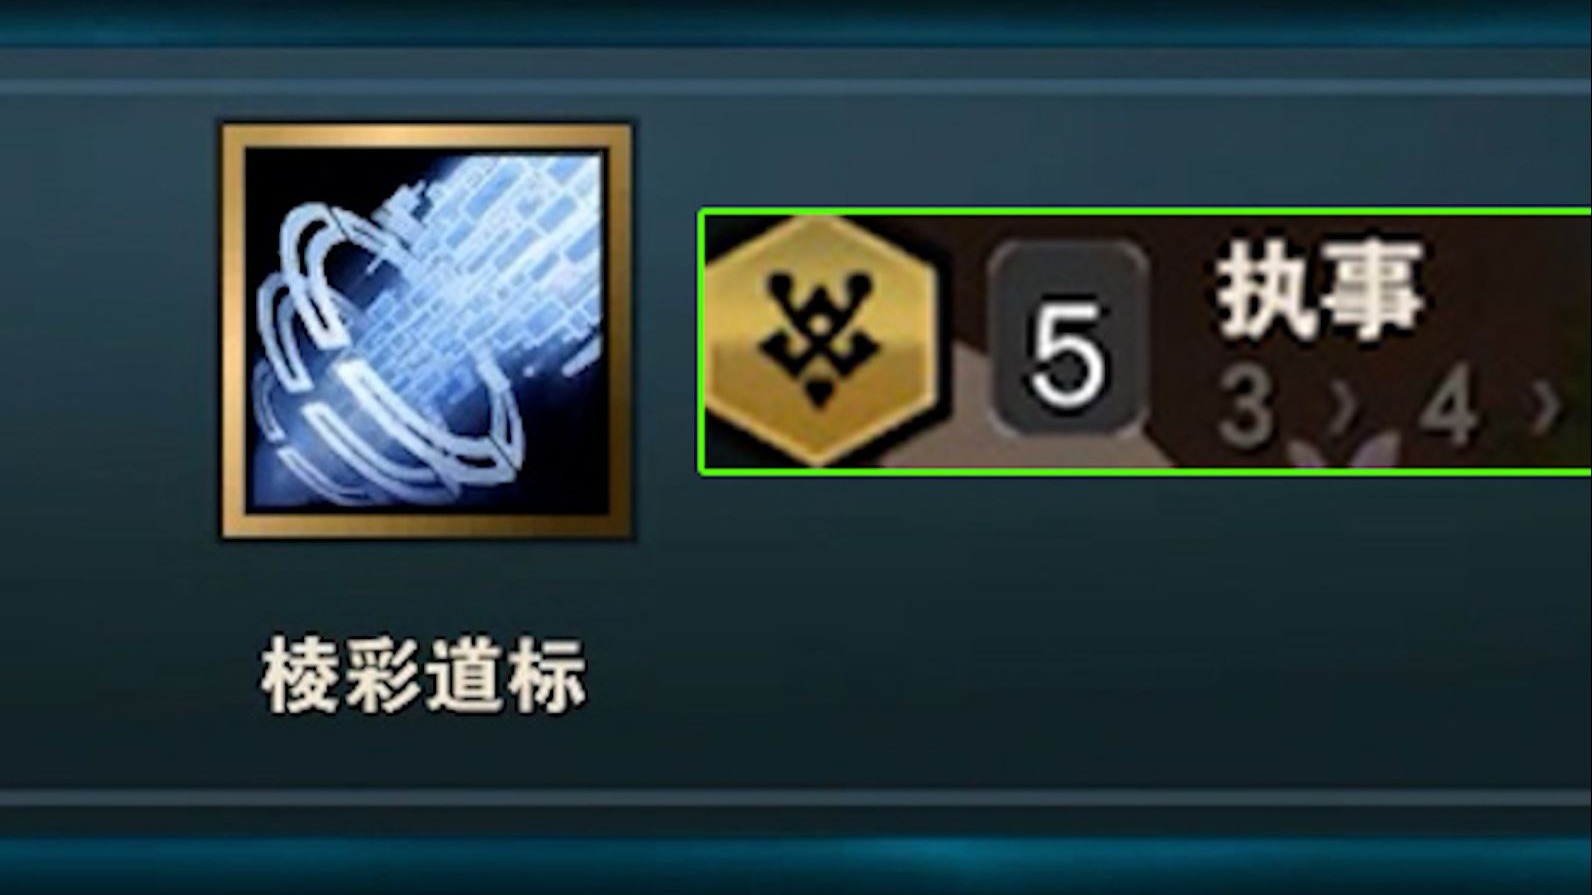Click the green border of the trait panel
The width and height of the screenshot is (1592, 895).
point(1145,211)
